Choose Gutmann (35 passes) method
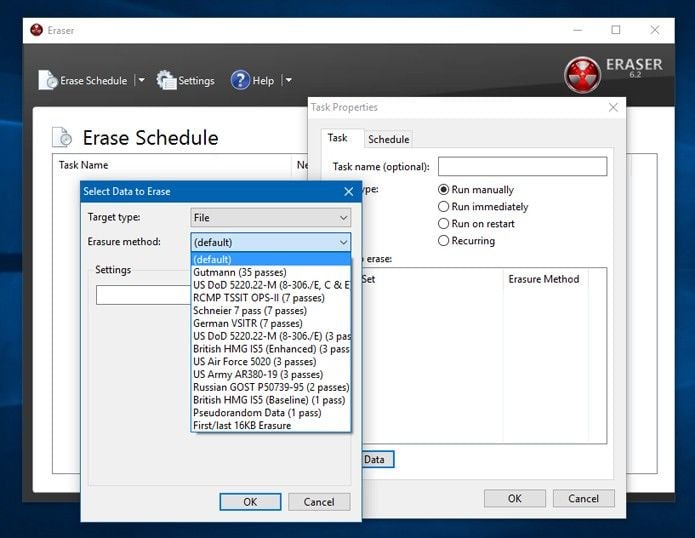The image size is (695, 538). pyautogui.click(x=271, y=272)
